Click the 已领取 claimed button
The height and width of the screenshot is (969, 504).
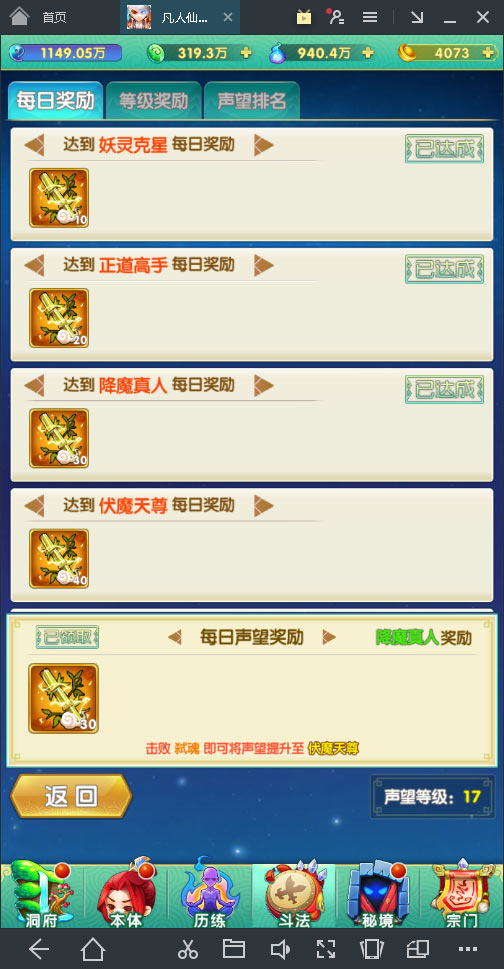click(x=67, y=637)
